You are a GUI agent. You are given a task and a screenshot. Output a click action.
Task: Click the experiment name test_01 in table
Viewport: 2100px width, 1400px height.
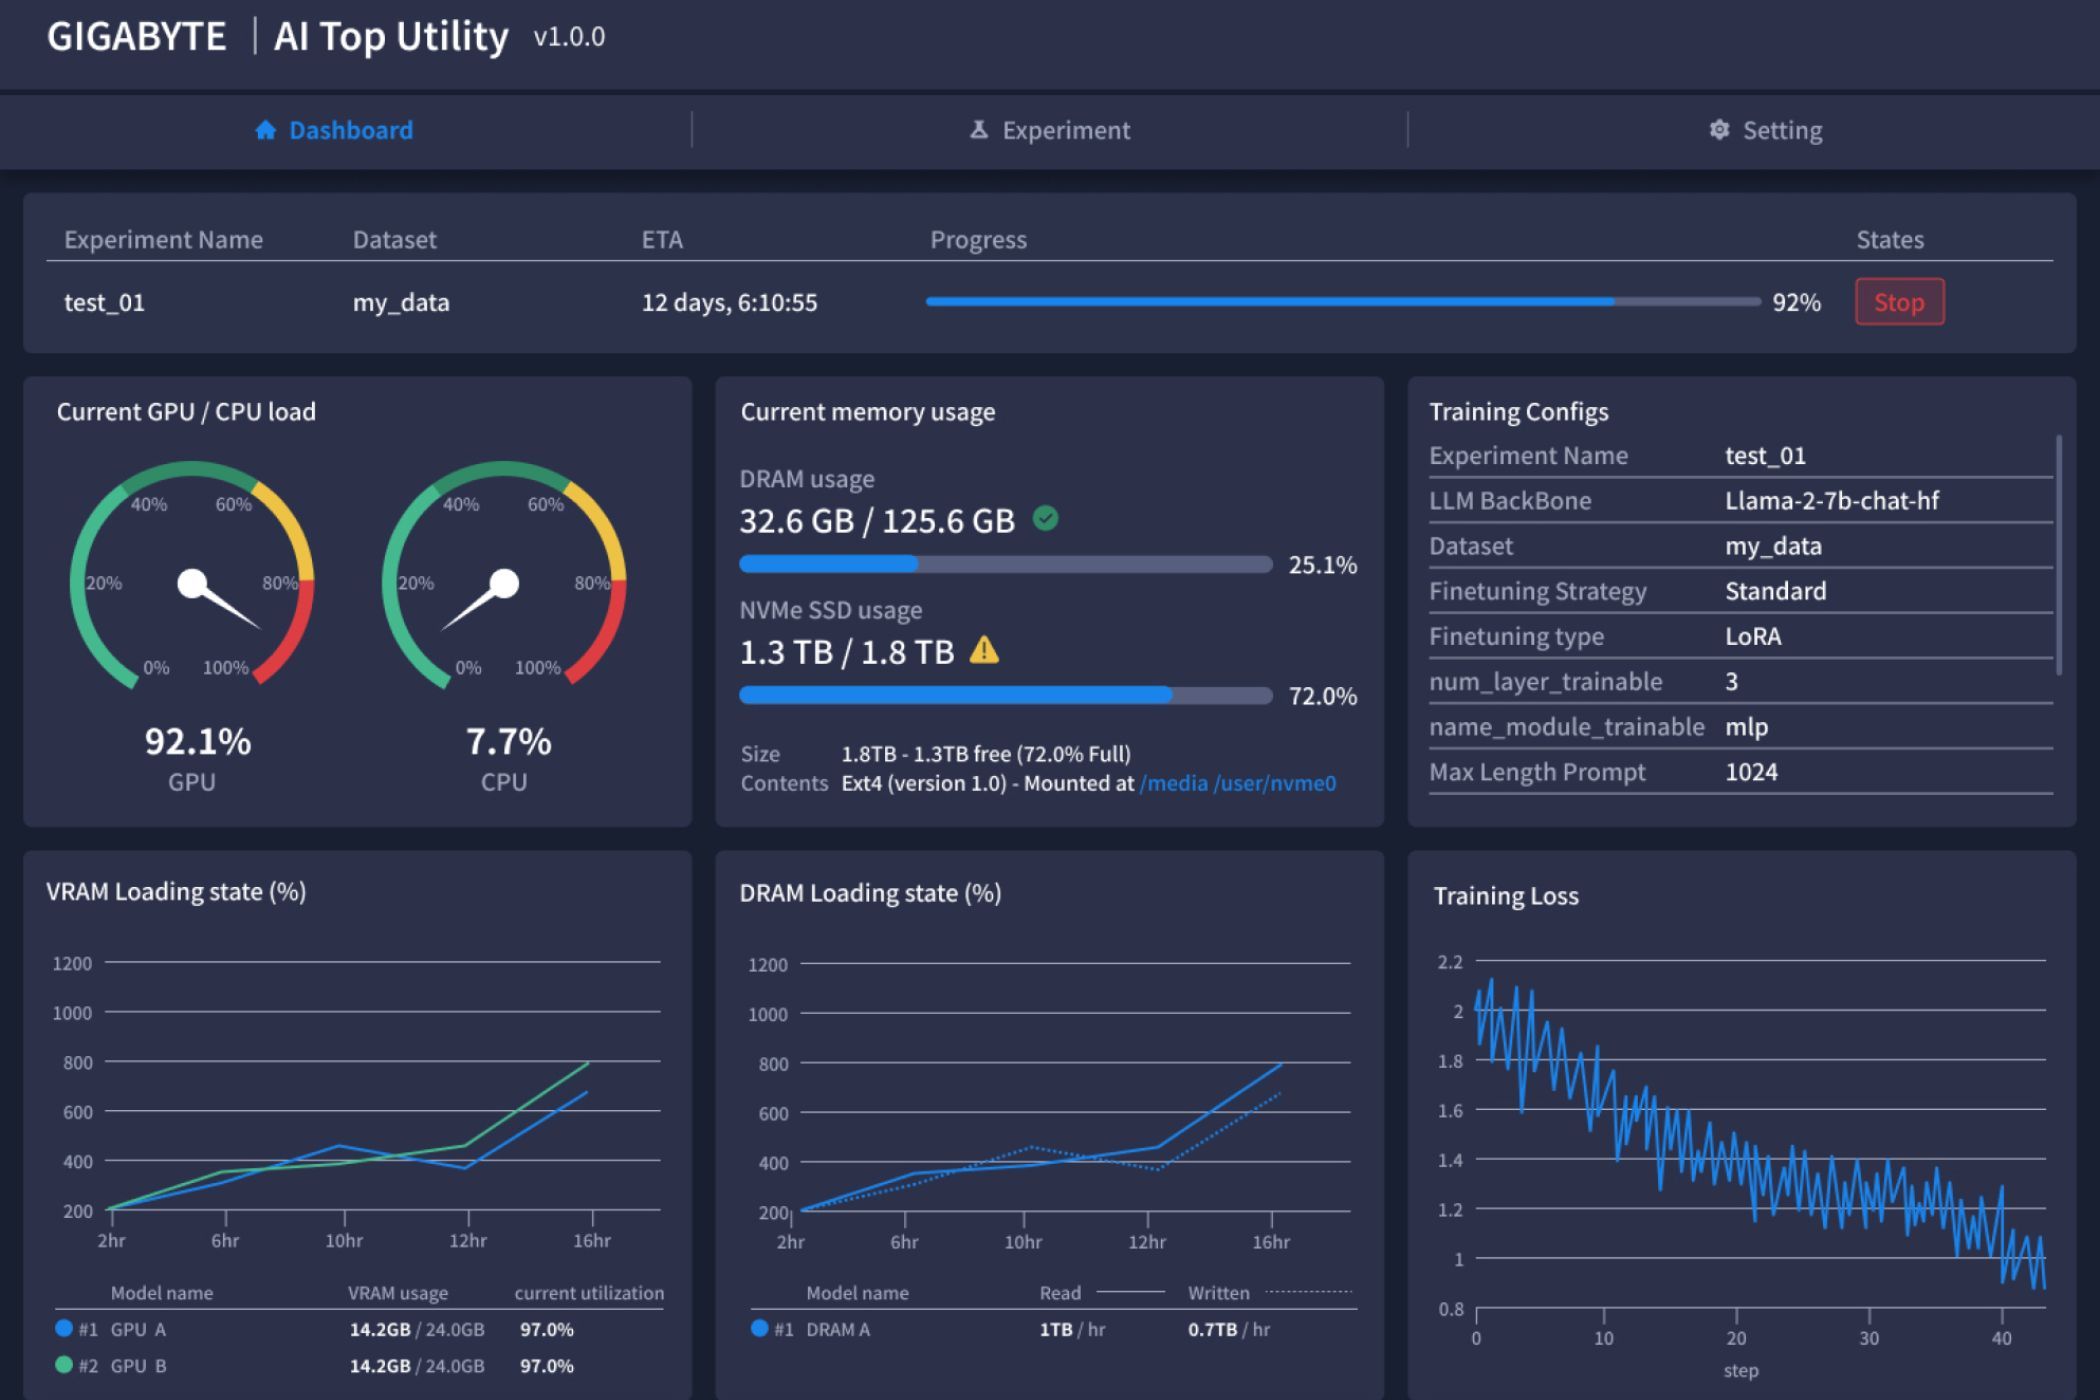click(x=104, y=302)
